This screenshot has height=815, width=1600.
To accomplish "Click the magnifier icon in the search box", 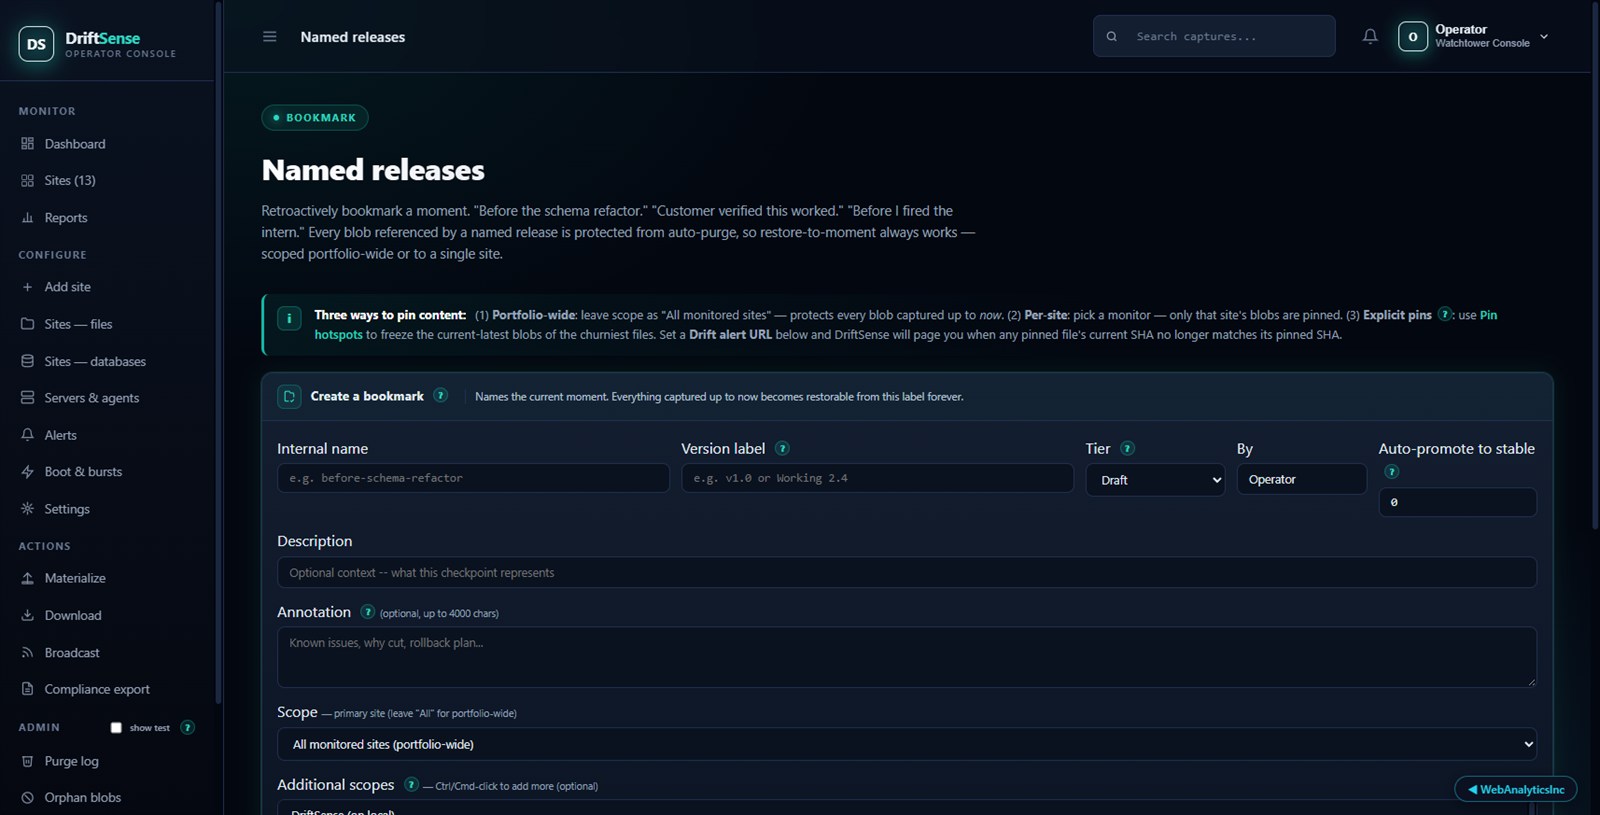I will (1112, 37).
